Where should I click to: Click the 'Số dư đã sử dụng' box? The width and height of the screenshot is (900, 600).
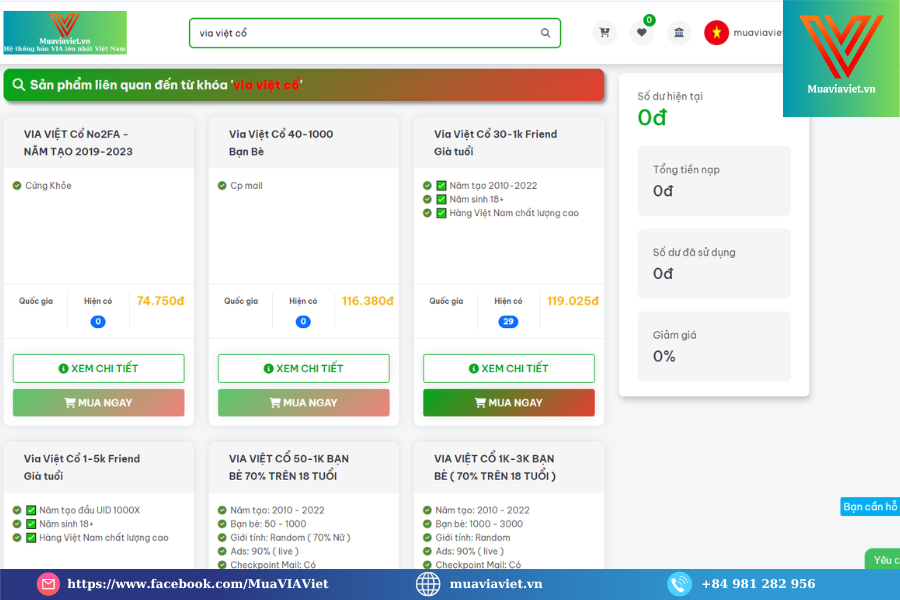coord(714,264)
